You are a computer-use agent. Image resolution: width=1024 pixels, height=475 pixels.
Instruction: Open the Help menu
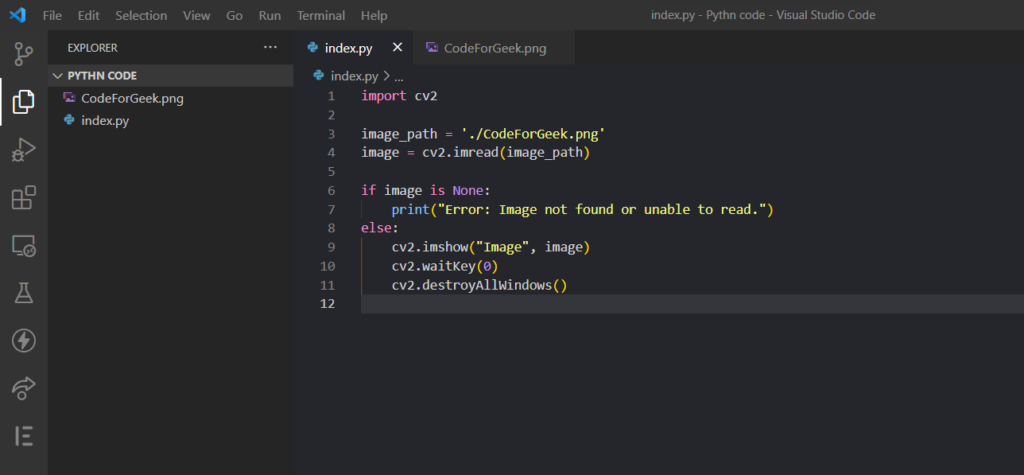[x=374, y=16]
